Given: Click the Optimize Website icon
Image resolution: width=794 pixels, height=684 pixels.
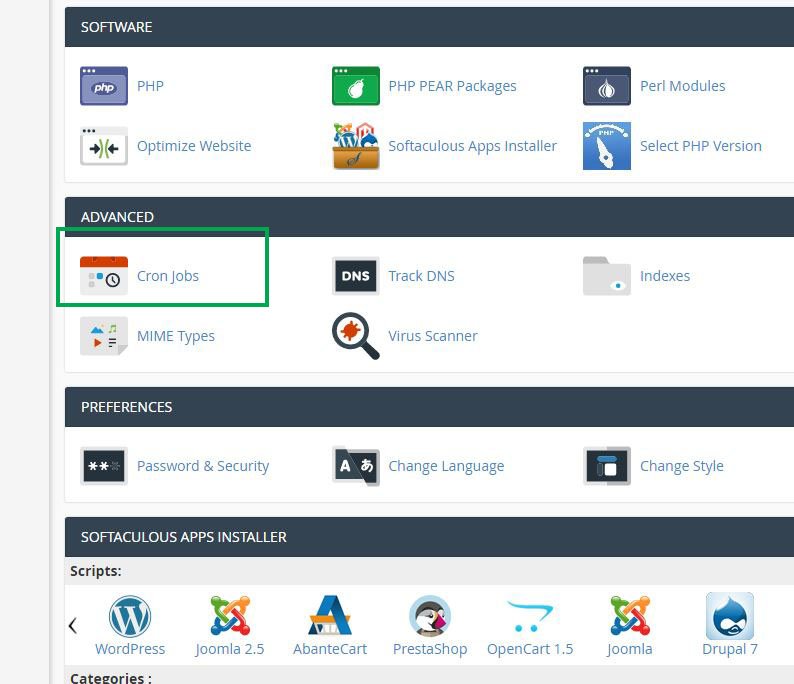Looking at the screenshot, I should point(104,146).
